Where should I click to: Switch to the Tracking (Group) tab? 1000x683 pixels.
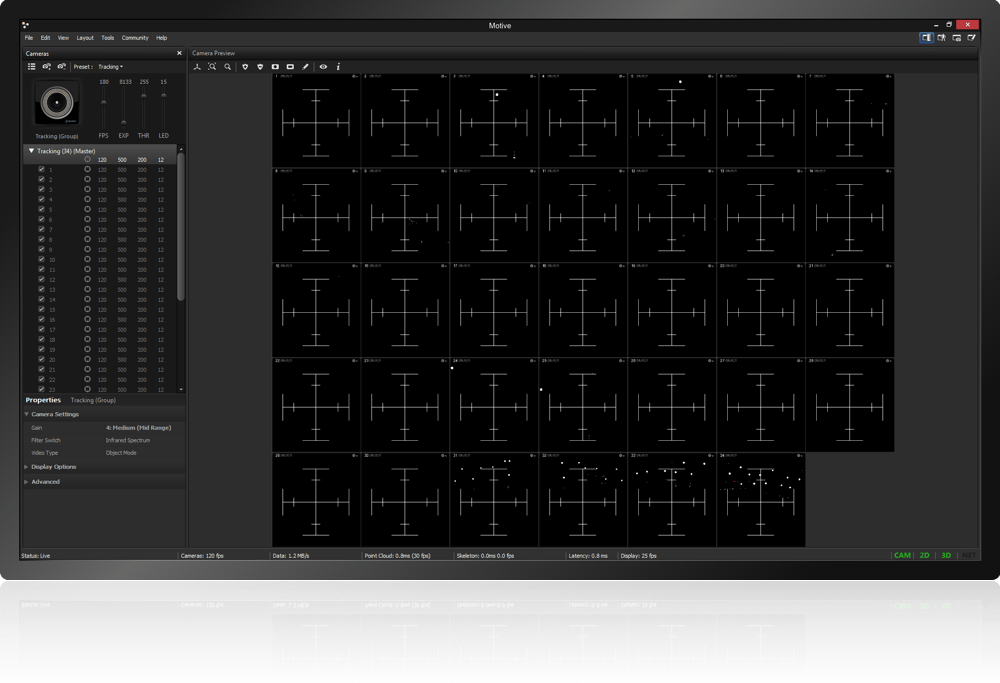(93, 400)
